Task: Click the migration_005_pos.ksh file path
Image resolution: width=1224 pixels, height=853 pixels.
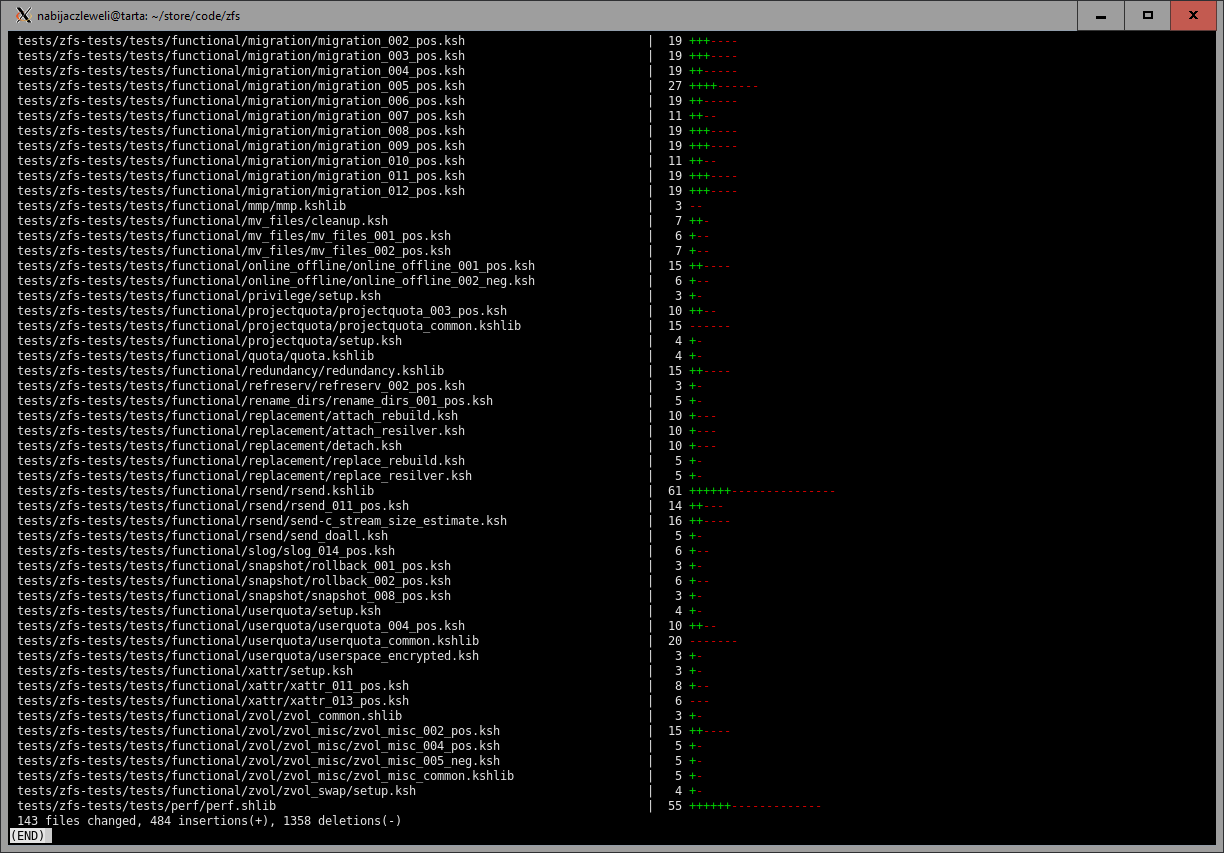Action: 241,86
